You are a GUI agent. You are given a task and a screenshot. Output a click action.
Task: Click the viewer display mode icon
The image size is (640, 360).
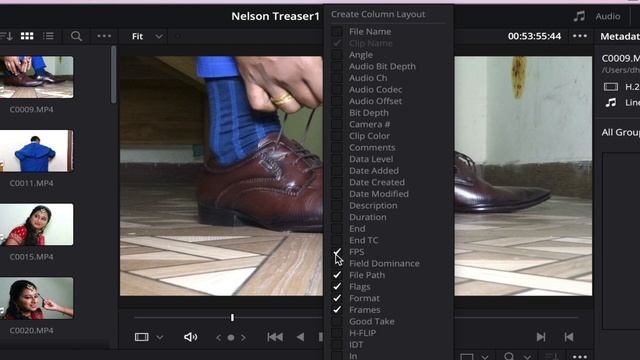tap(142, 337)
